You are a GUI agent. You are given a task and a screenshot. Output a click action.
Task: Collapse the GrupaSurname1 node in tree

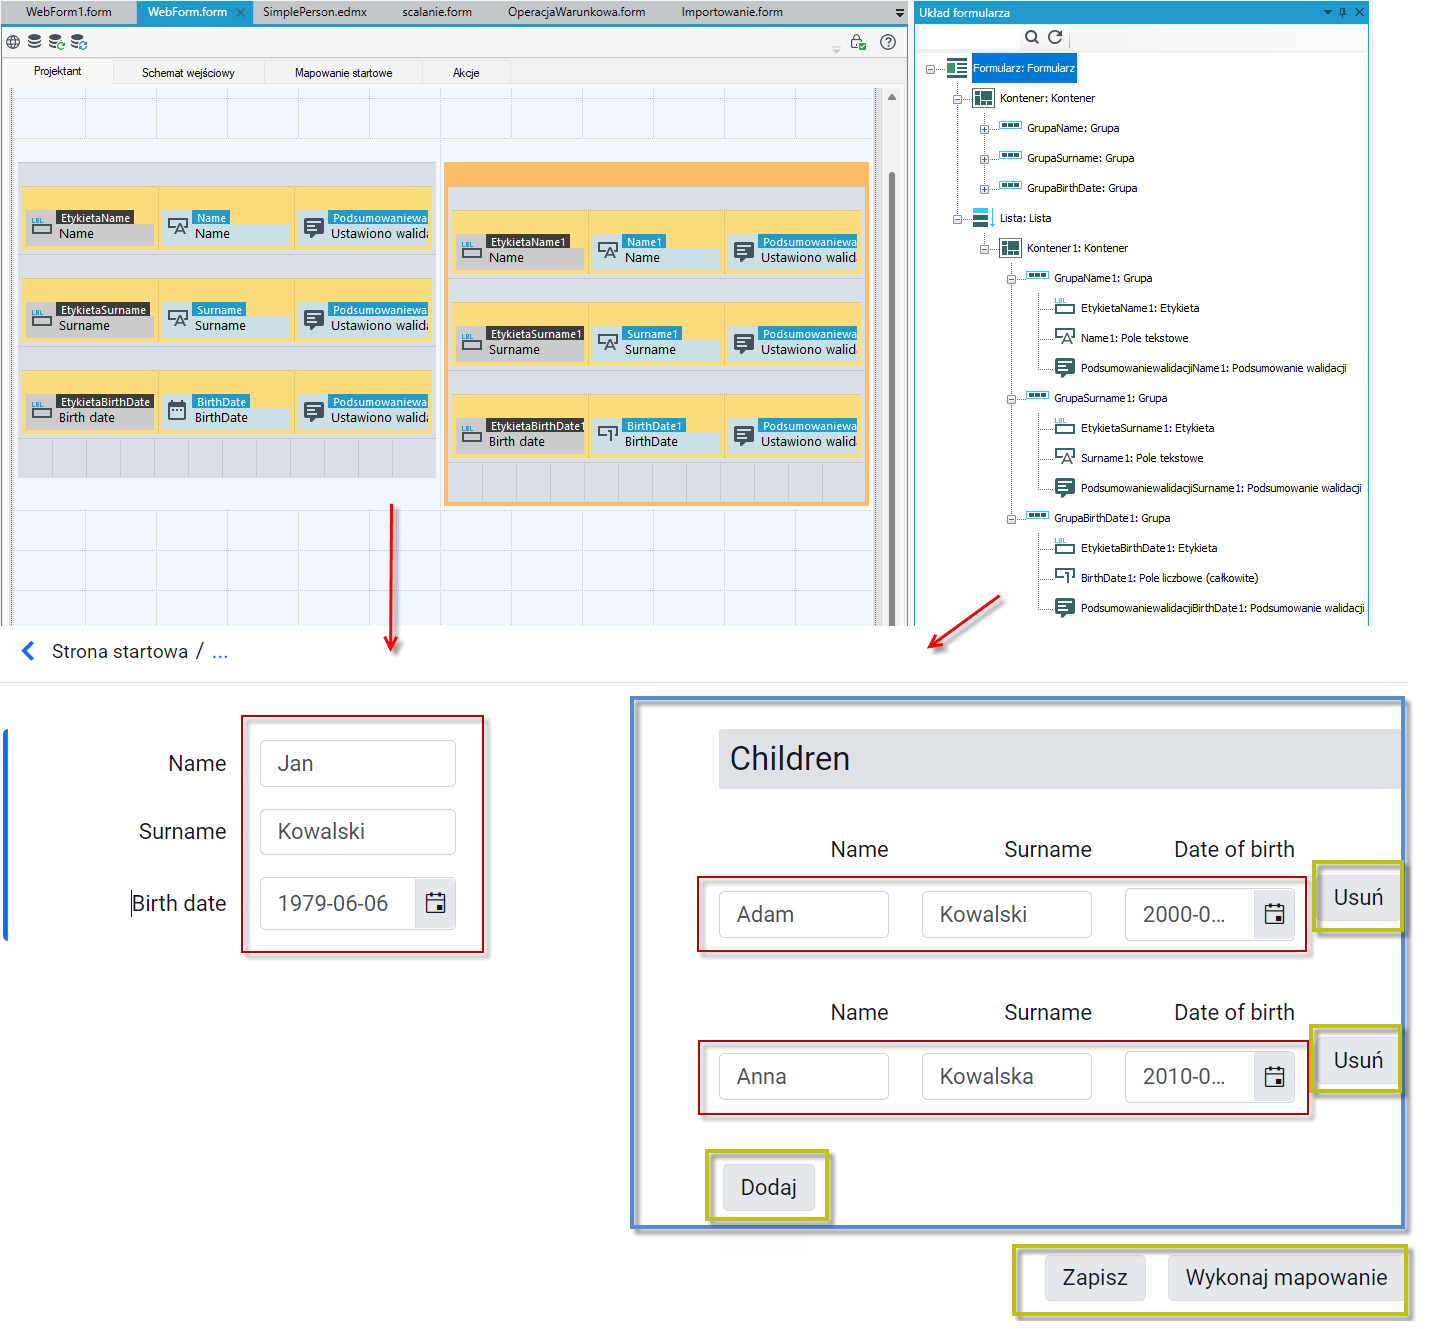[1012, 399]
